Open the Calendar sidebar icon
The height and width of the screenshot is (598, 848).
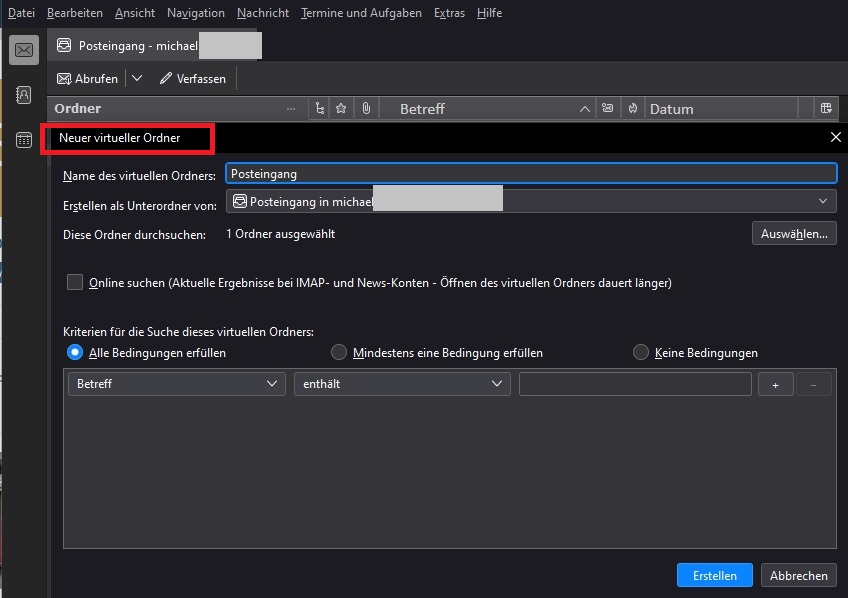point(24,140)
